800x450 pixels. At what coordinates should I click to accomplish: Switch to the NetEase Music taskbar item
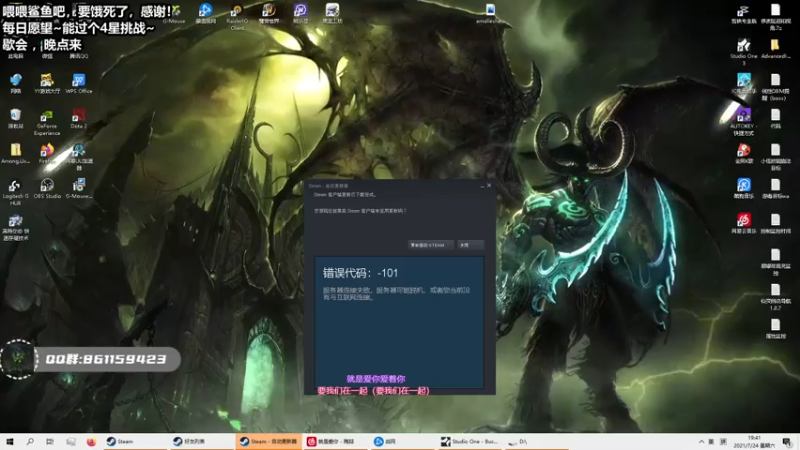click(336, 441)
